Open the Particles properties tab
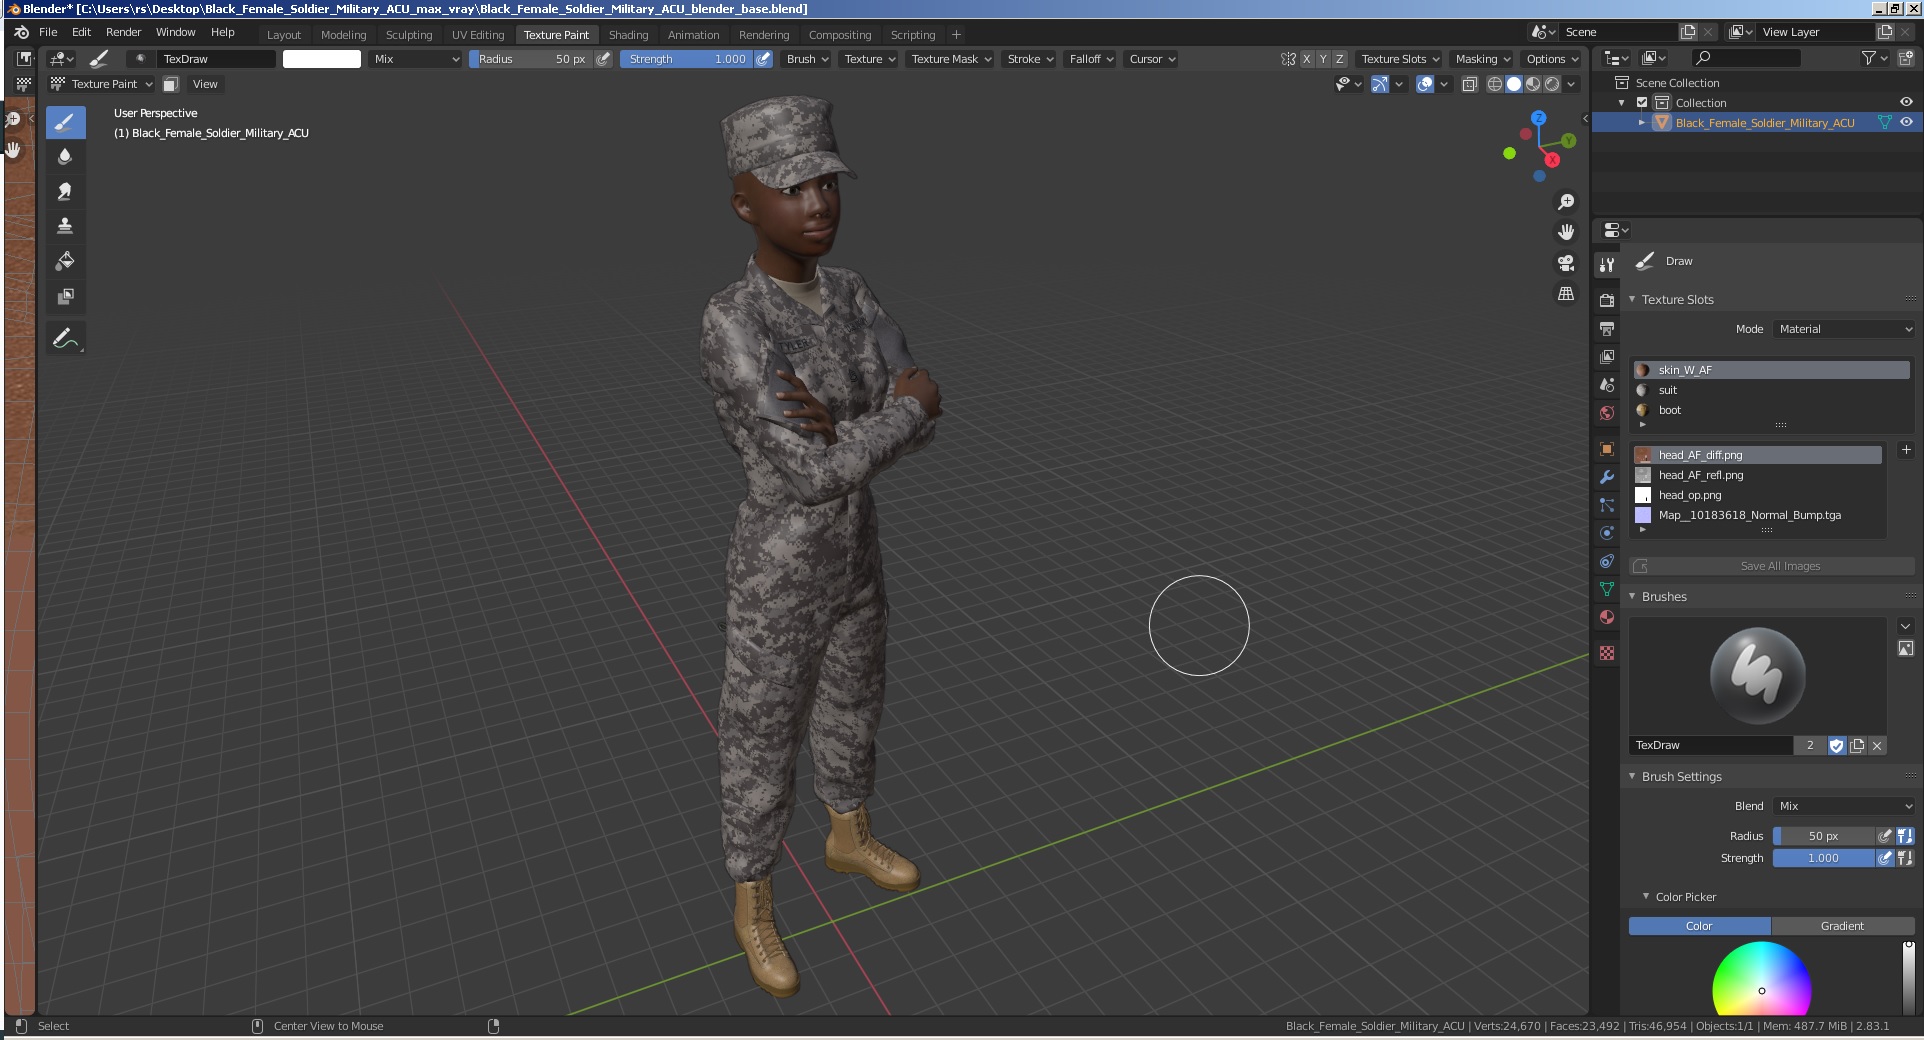This screenshot has width=1924, height=1040. [x=1607, y=505]
